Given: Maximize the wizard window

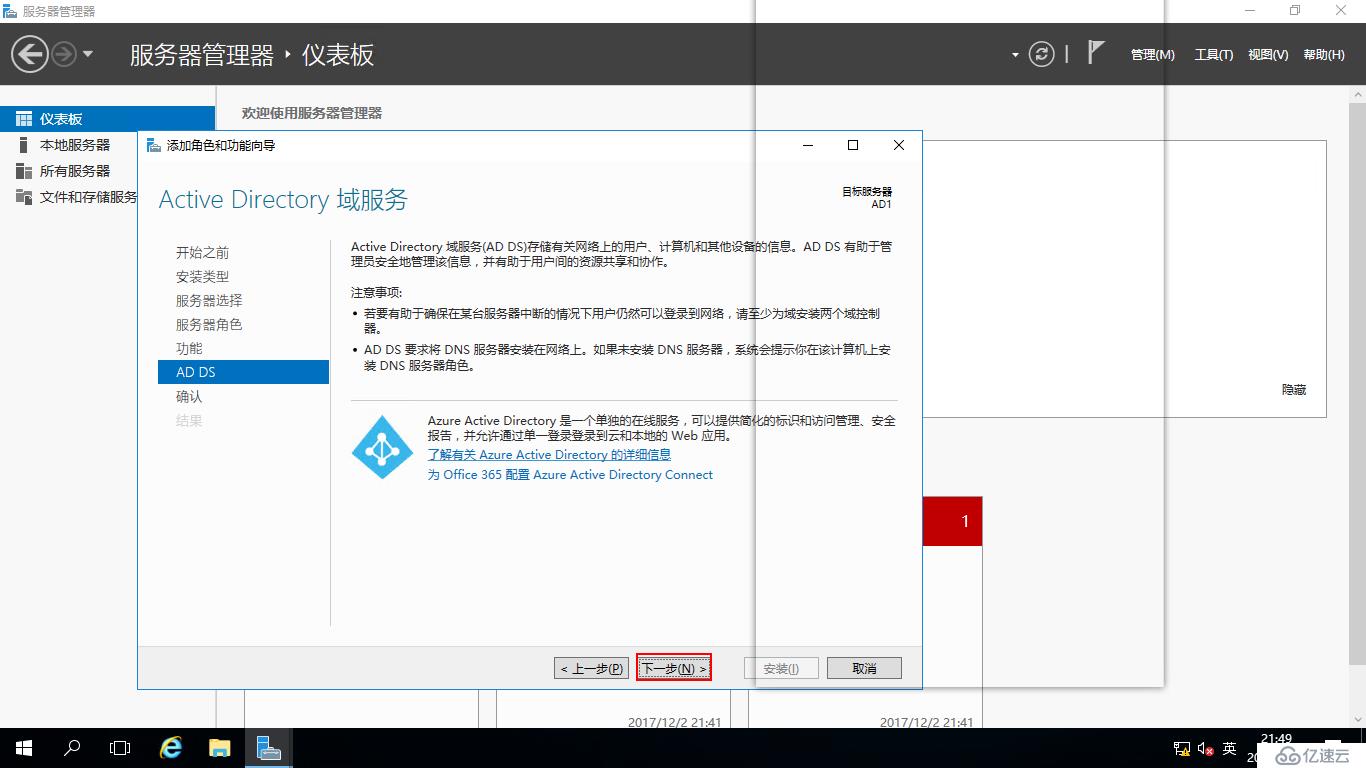Looking at the screenshot, I should click(853, 145).
